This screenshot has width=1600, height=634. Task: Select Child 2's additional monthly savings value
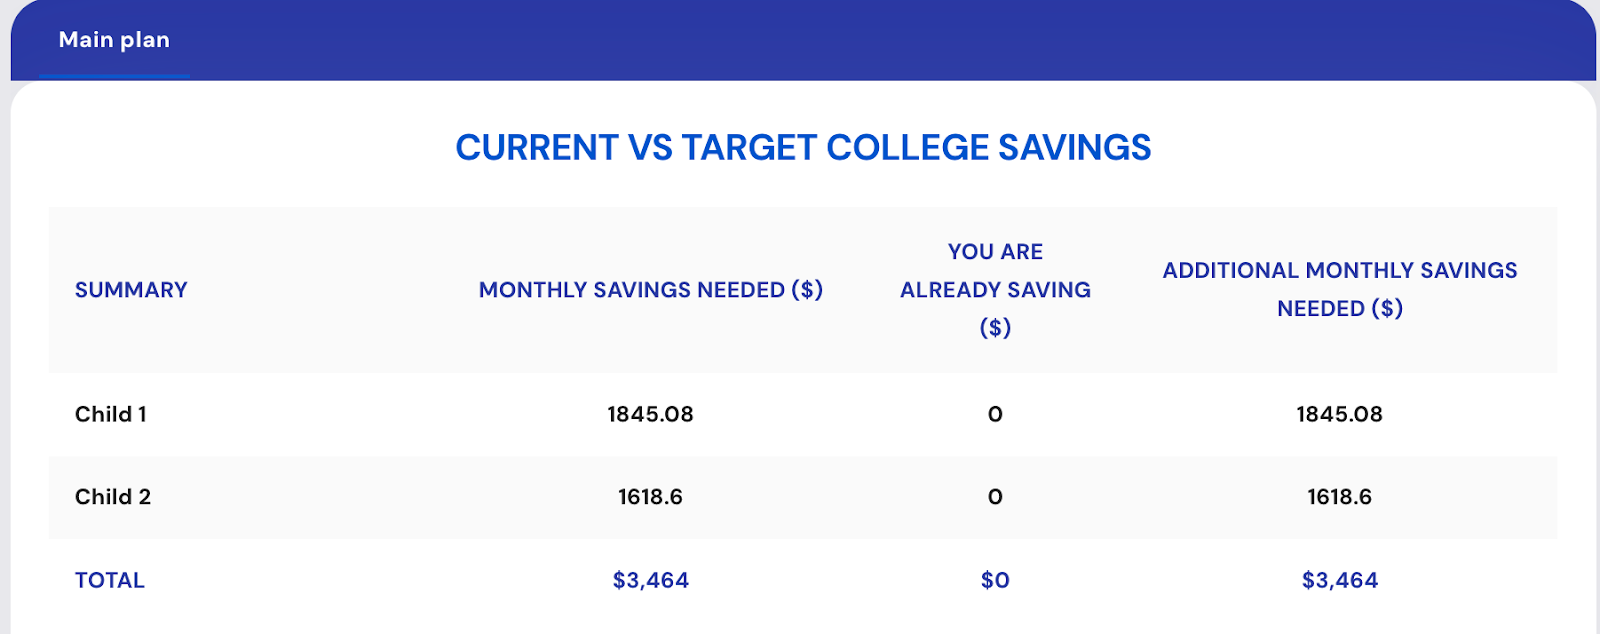point(1339,497)
